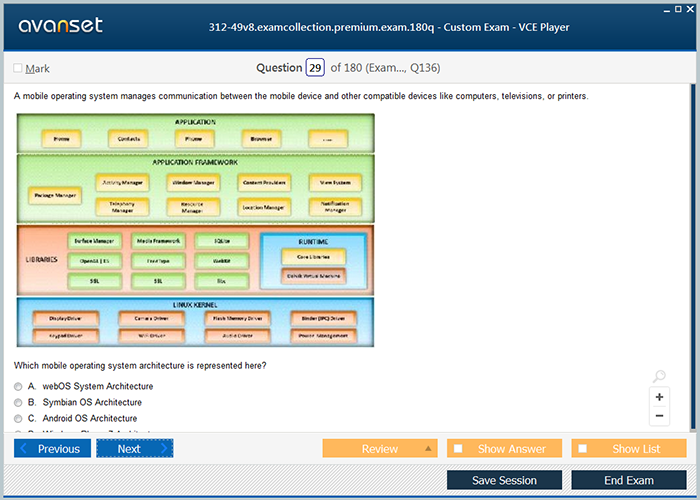This screenshot has height=500, width=700.
Task: Pick answer C Android OS Architecture
Action: pos(18,418)
